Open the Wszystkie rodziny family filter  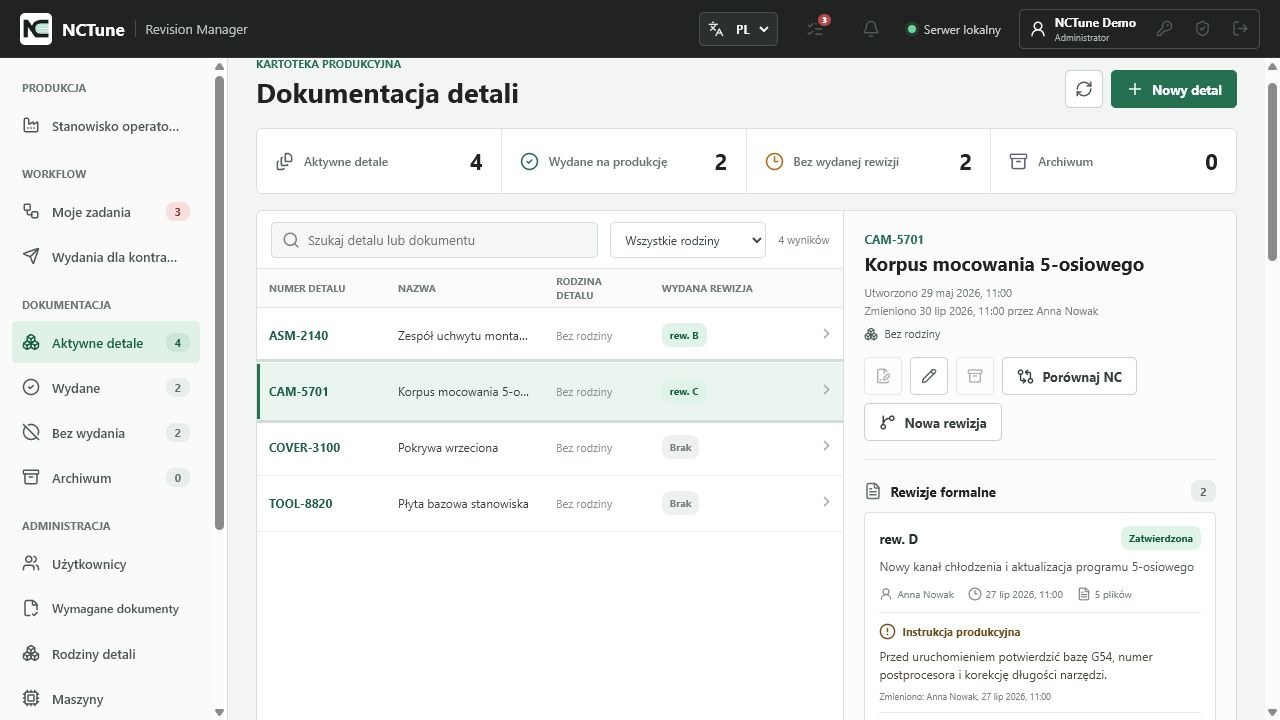688,240
